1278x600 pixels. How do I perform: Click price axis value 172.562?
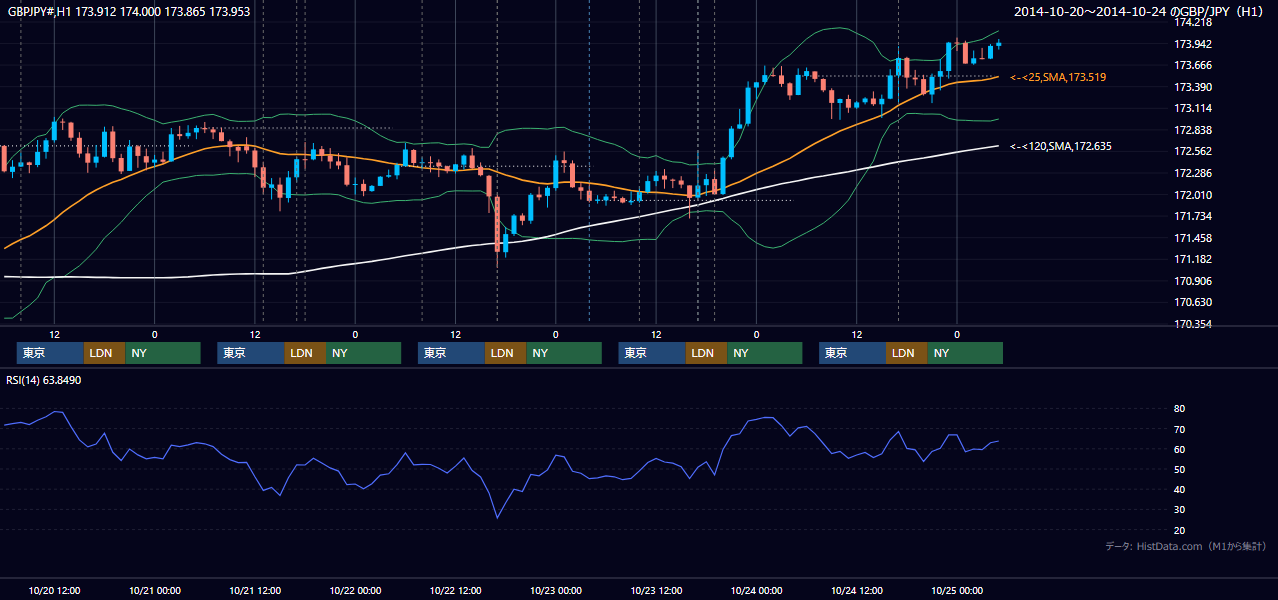coord(1192,151)
